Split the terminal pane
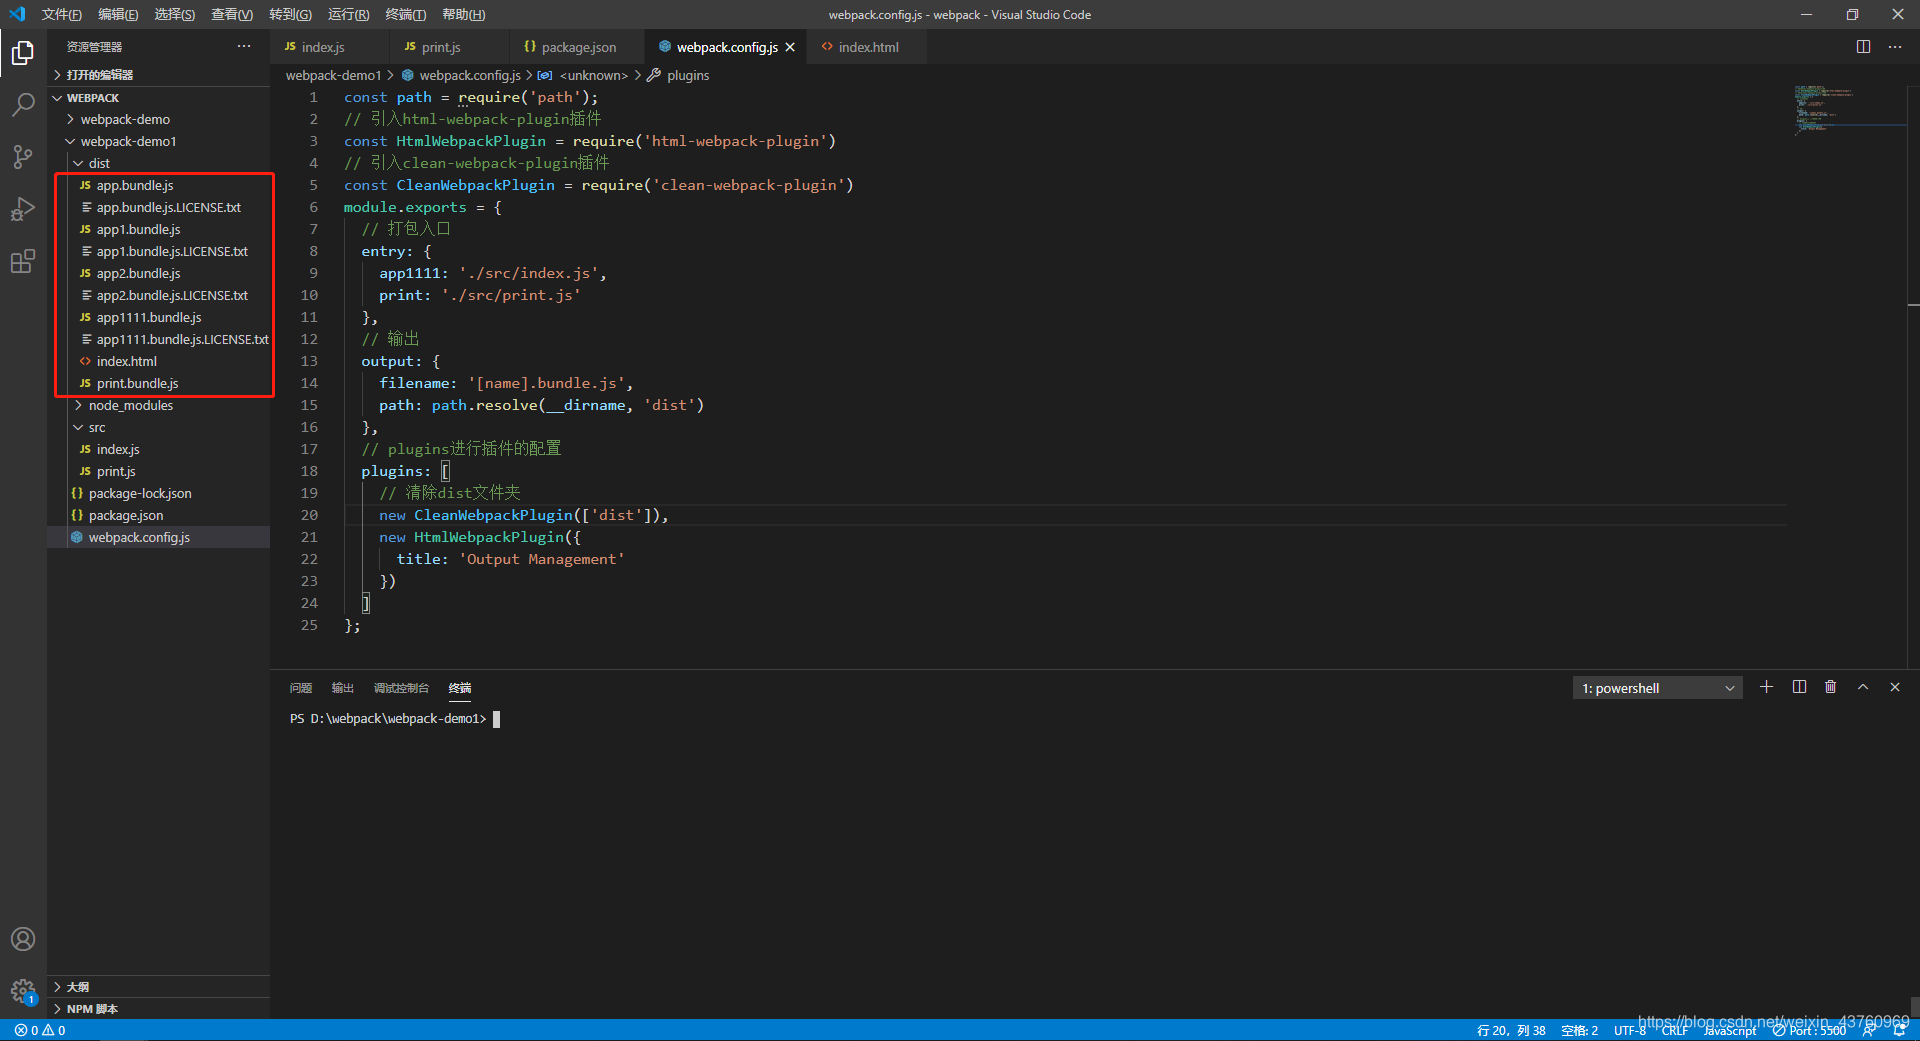The width and height of the screenshot is (1920, 1041). 1798,687
